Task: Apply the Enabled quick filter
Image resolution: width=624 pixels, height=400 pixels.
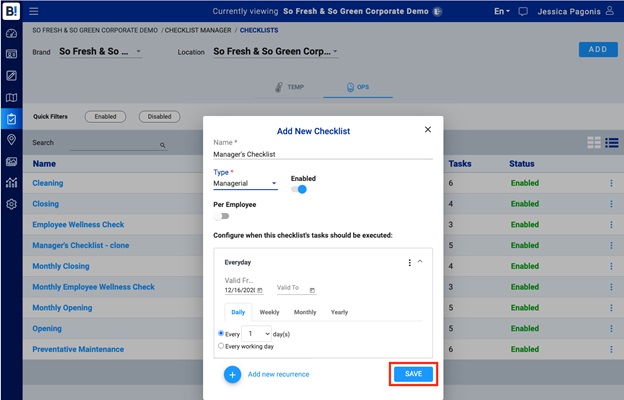Action: [105, 117]
